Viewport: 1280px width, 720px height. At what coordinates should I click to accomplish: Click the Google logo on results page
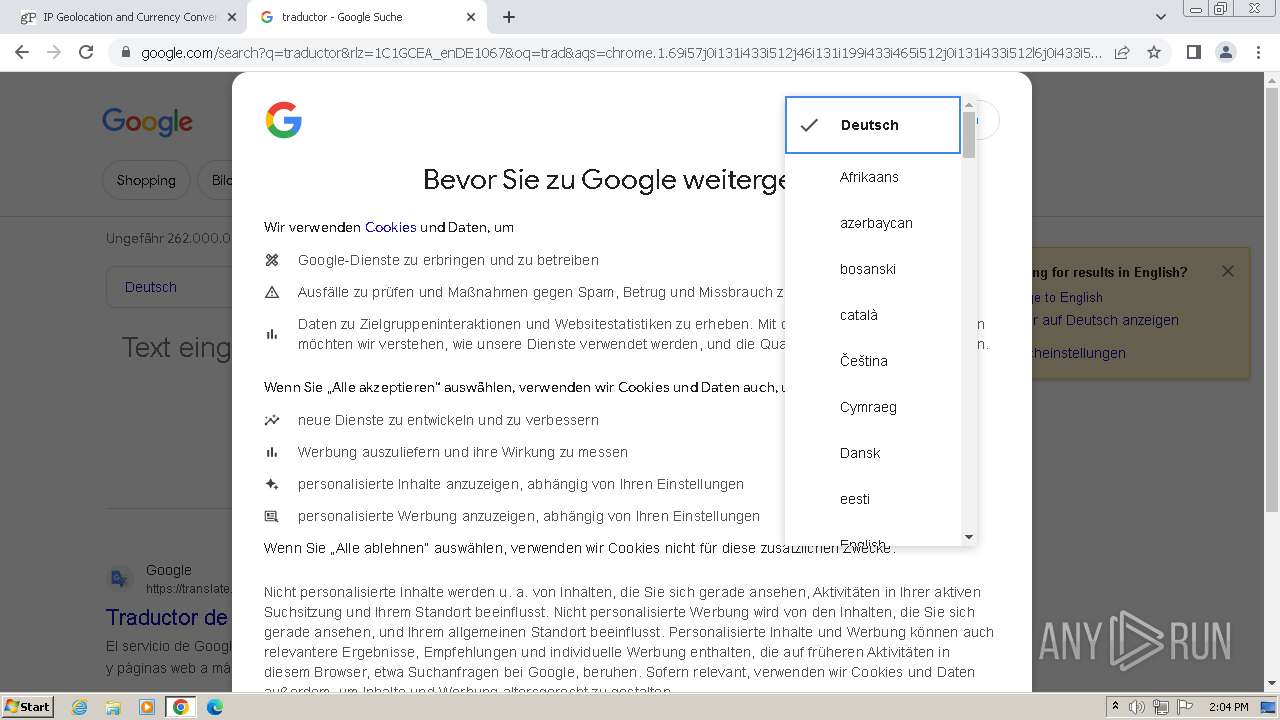coord(147,122)
